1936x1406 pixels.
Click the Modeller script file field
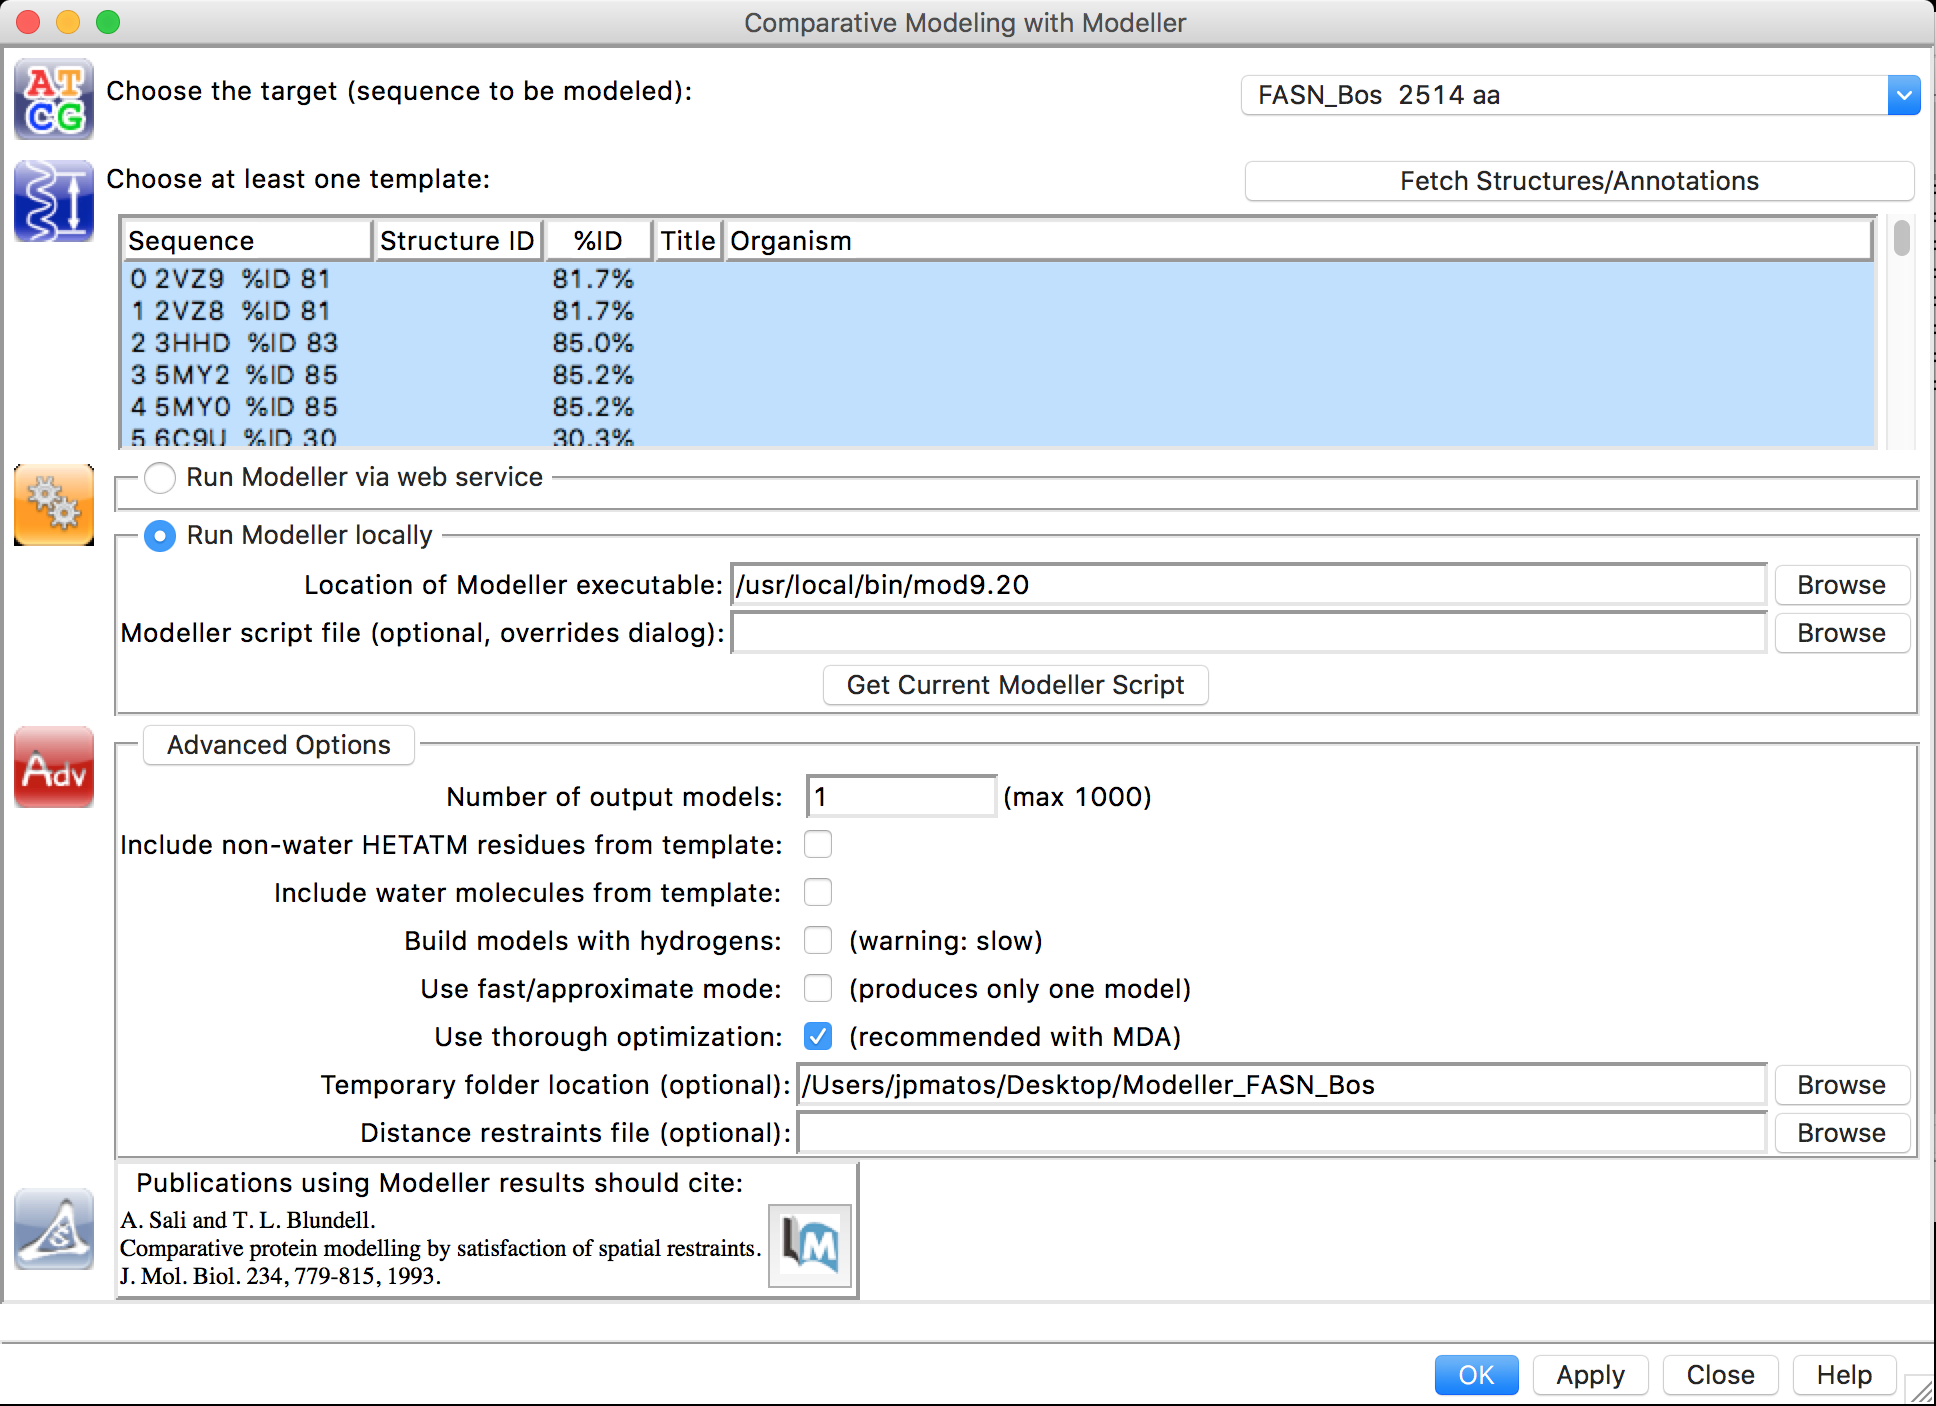coord(1249,633)
